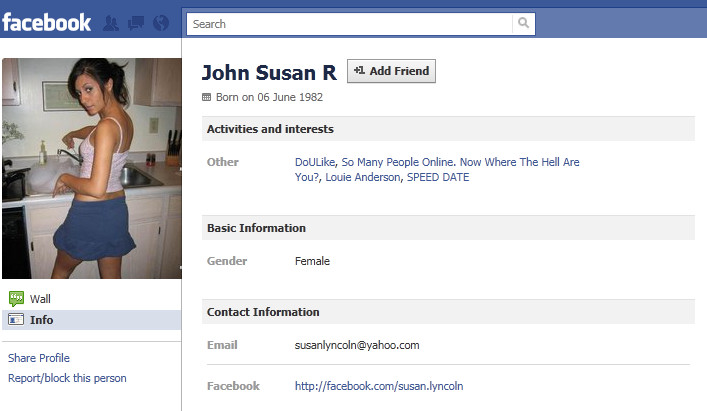Click the Female gender value

click(x=312, y=261)
